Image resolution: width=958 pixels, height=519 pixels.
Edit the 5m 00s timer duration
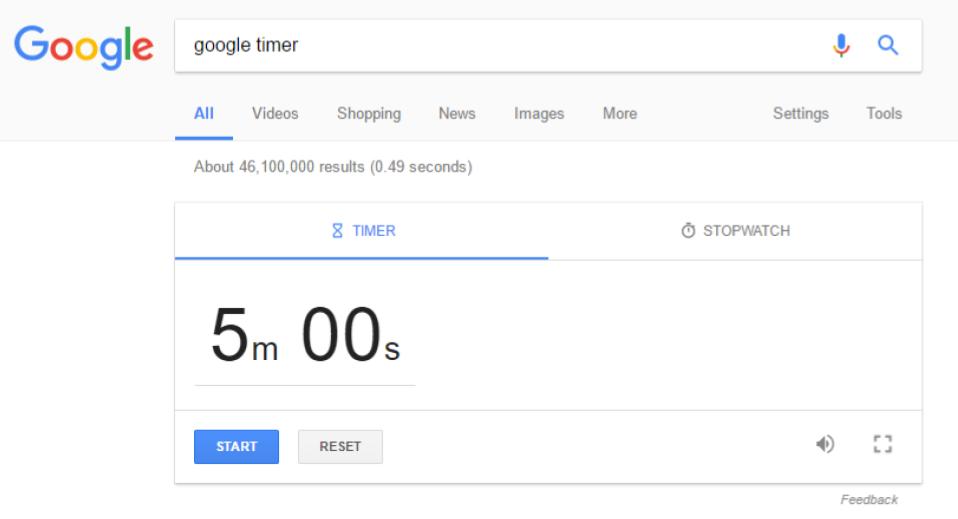click(305, 336)
